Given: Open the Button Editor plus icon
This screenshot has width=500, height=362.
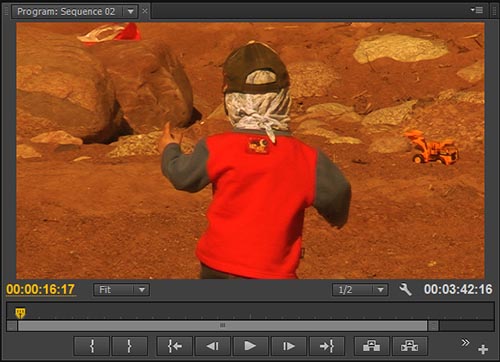Looking at the screenshot, I should (483, 349).
